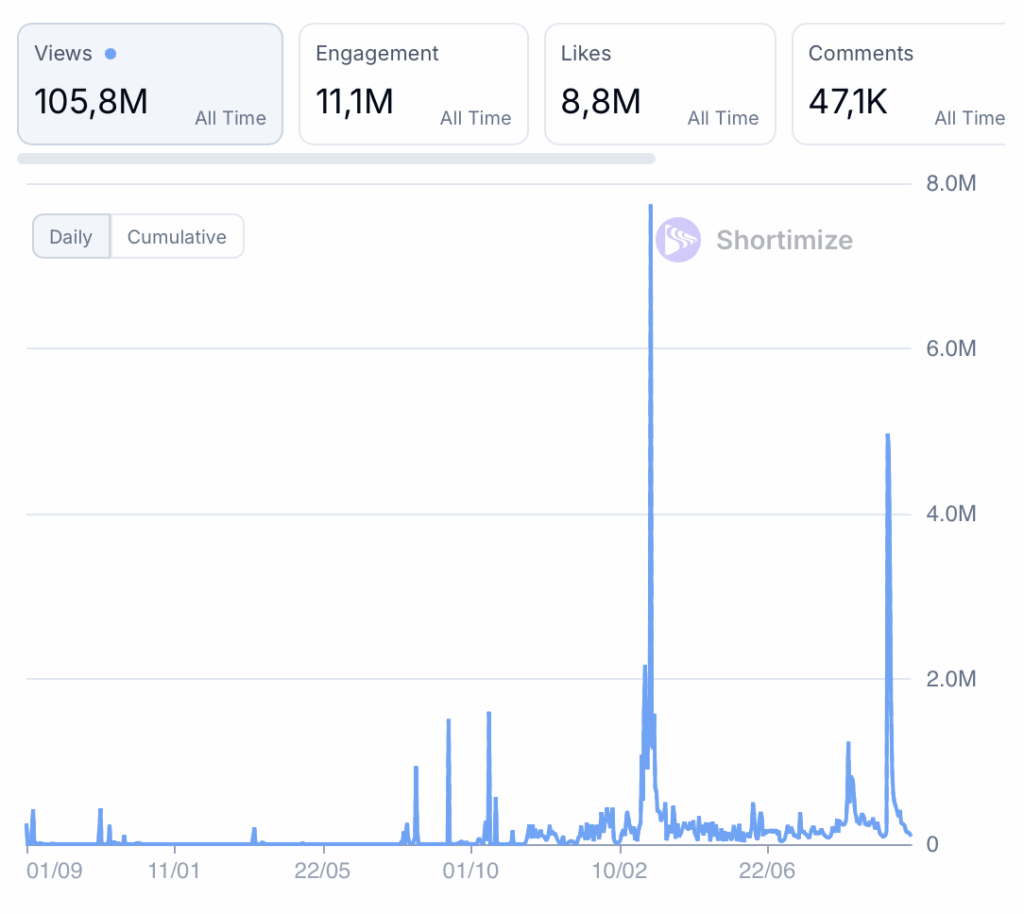Click the Shortimize watermark text
The width and height of the screenshot is (1024, 914).
pyautogui.click(x=784, y=240)
